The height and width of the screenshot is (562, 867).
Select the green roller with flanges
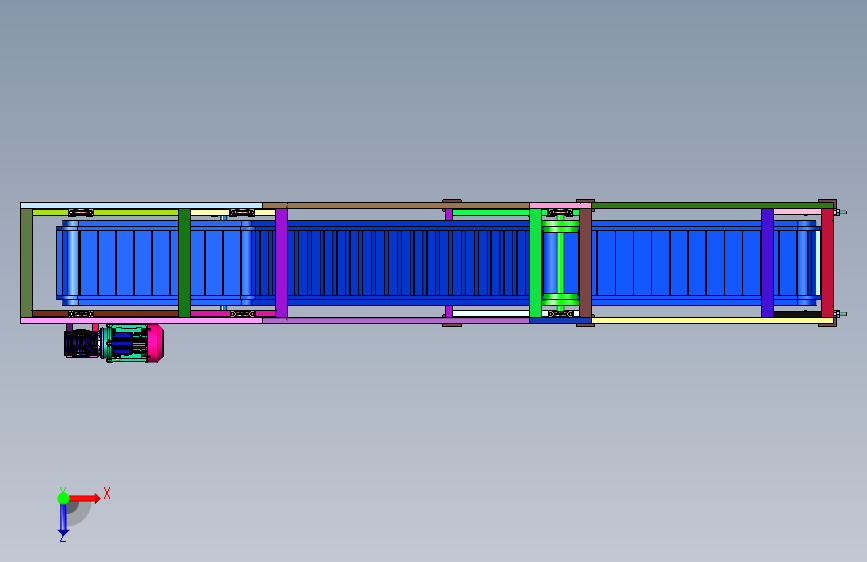click(560, 263)
